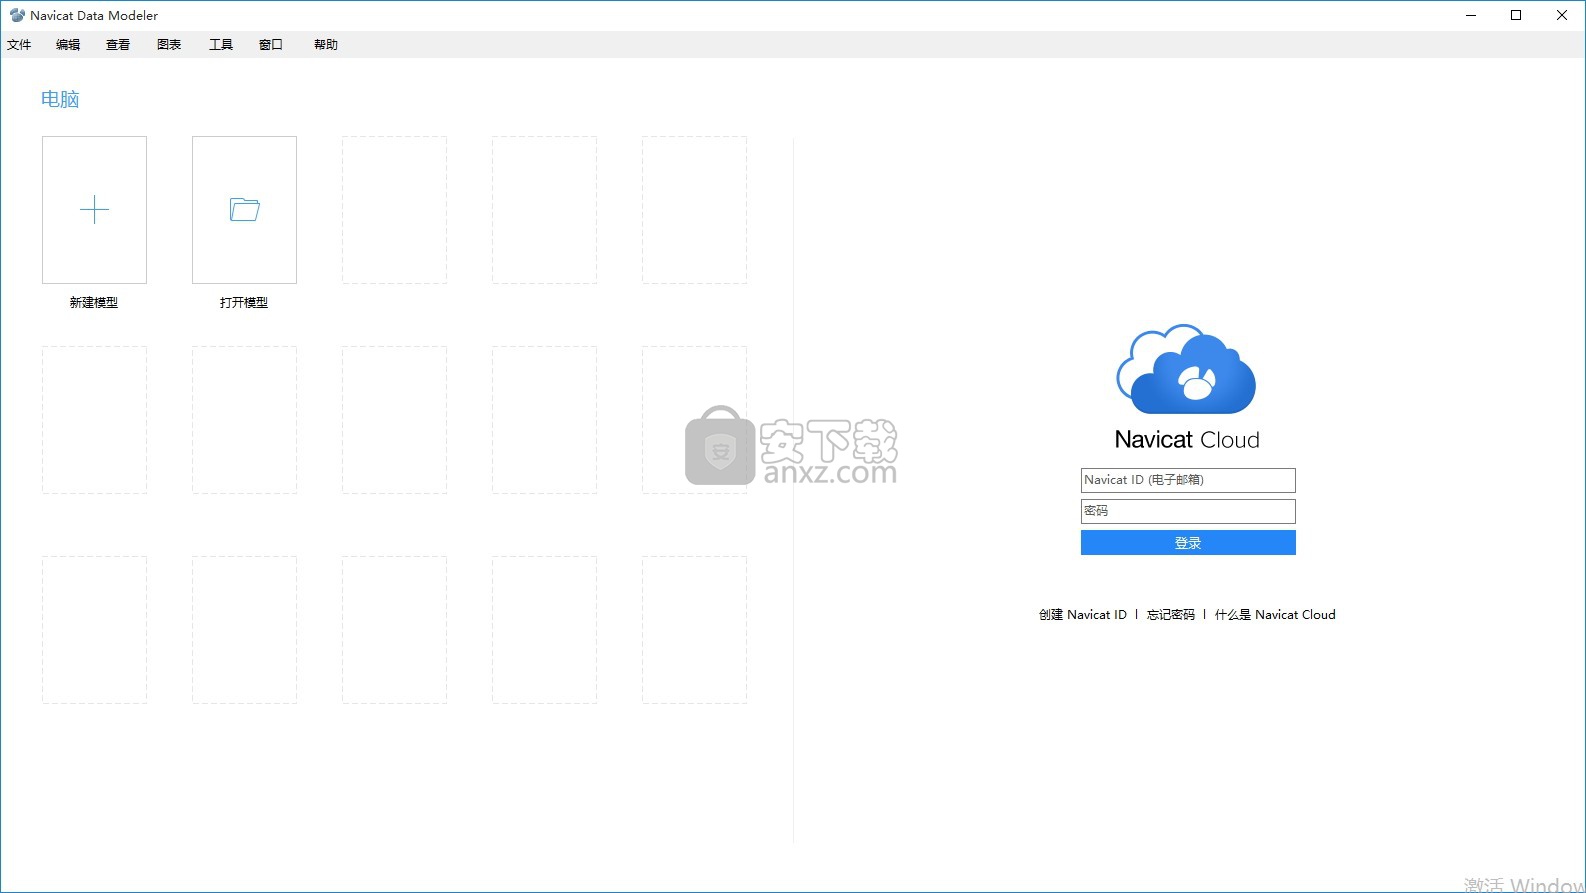Viewport: 1586px width, 893px height.
Task: Open the 图表 menu
Action: click(x=169, y=45)
